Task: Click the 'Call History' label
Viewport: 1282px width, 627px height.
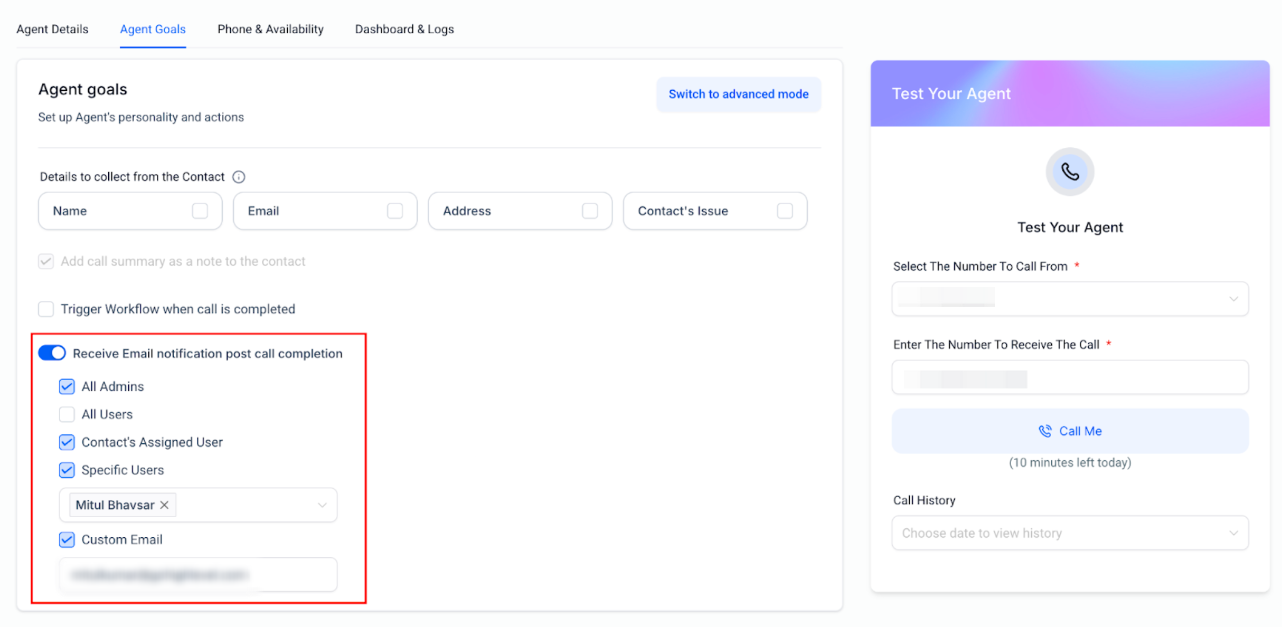Action: click(x=924, y=500)
